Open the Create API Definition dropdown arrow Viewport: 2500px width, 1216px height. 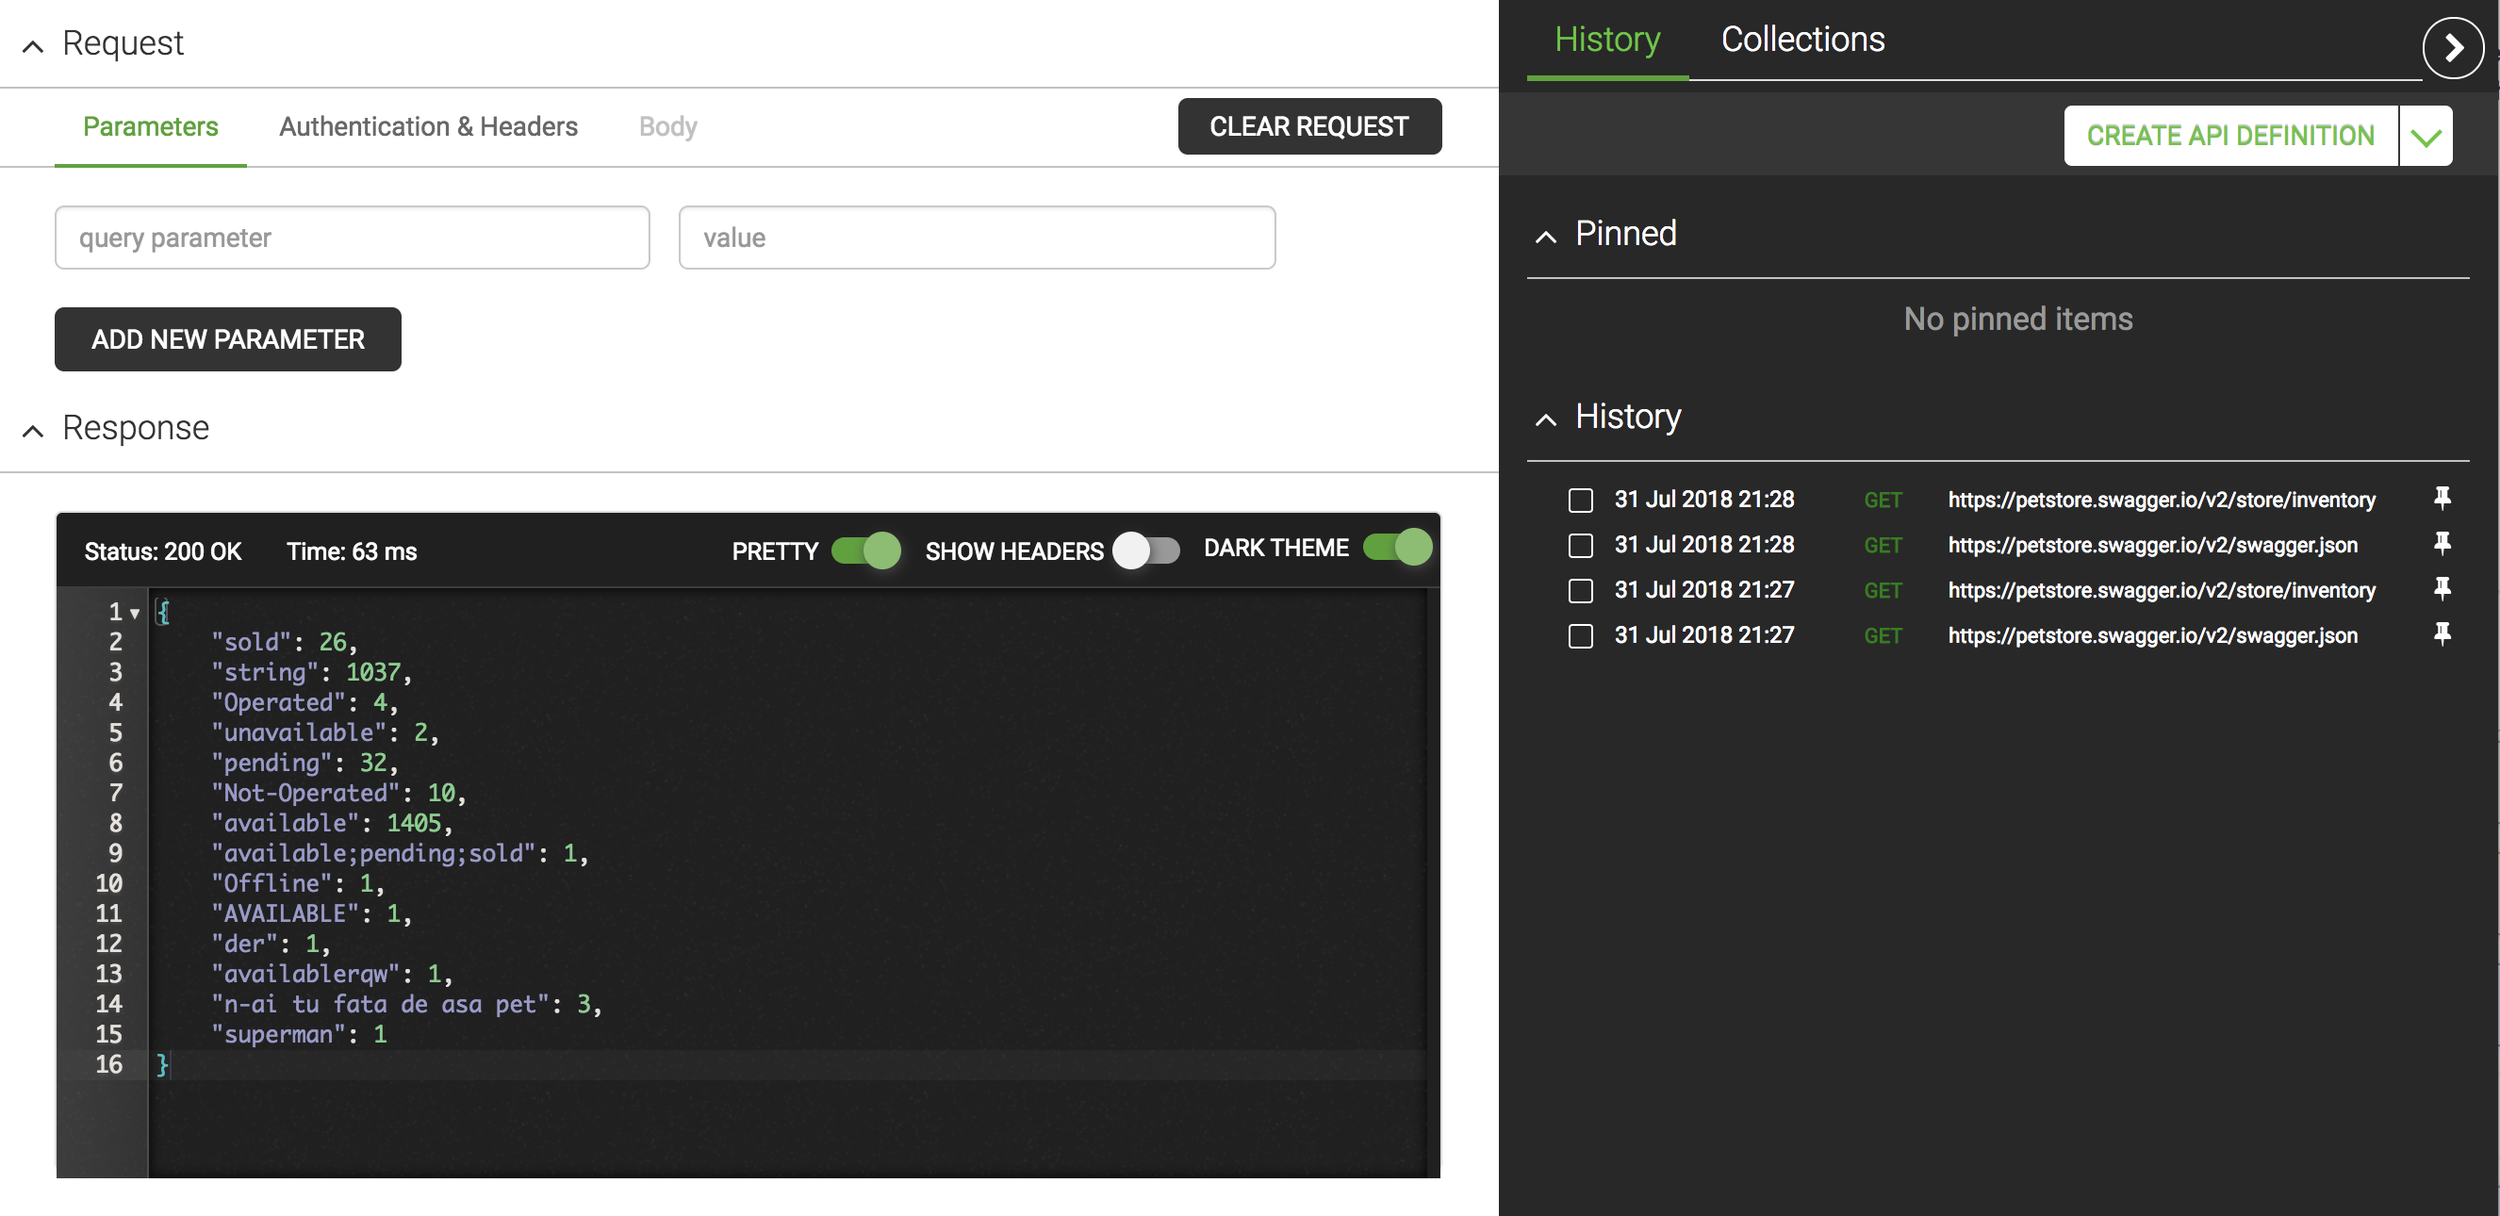click(x=2426, y=137)
